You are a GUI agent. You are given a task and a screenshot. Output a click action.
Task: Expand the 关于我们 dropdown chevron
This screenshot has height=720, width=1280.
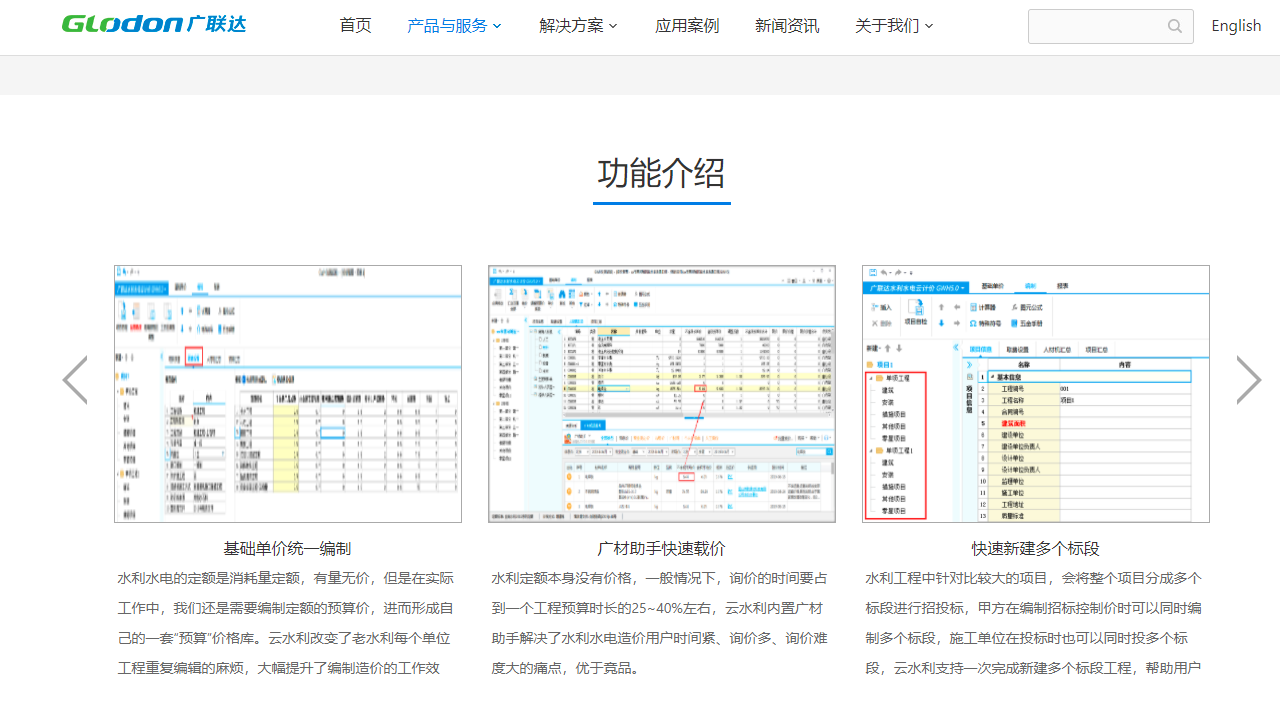pyautogui.click(x=928, y=26)
